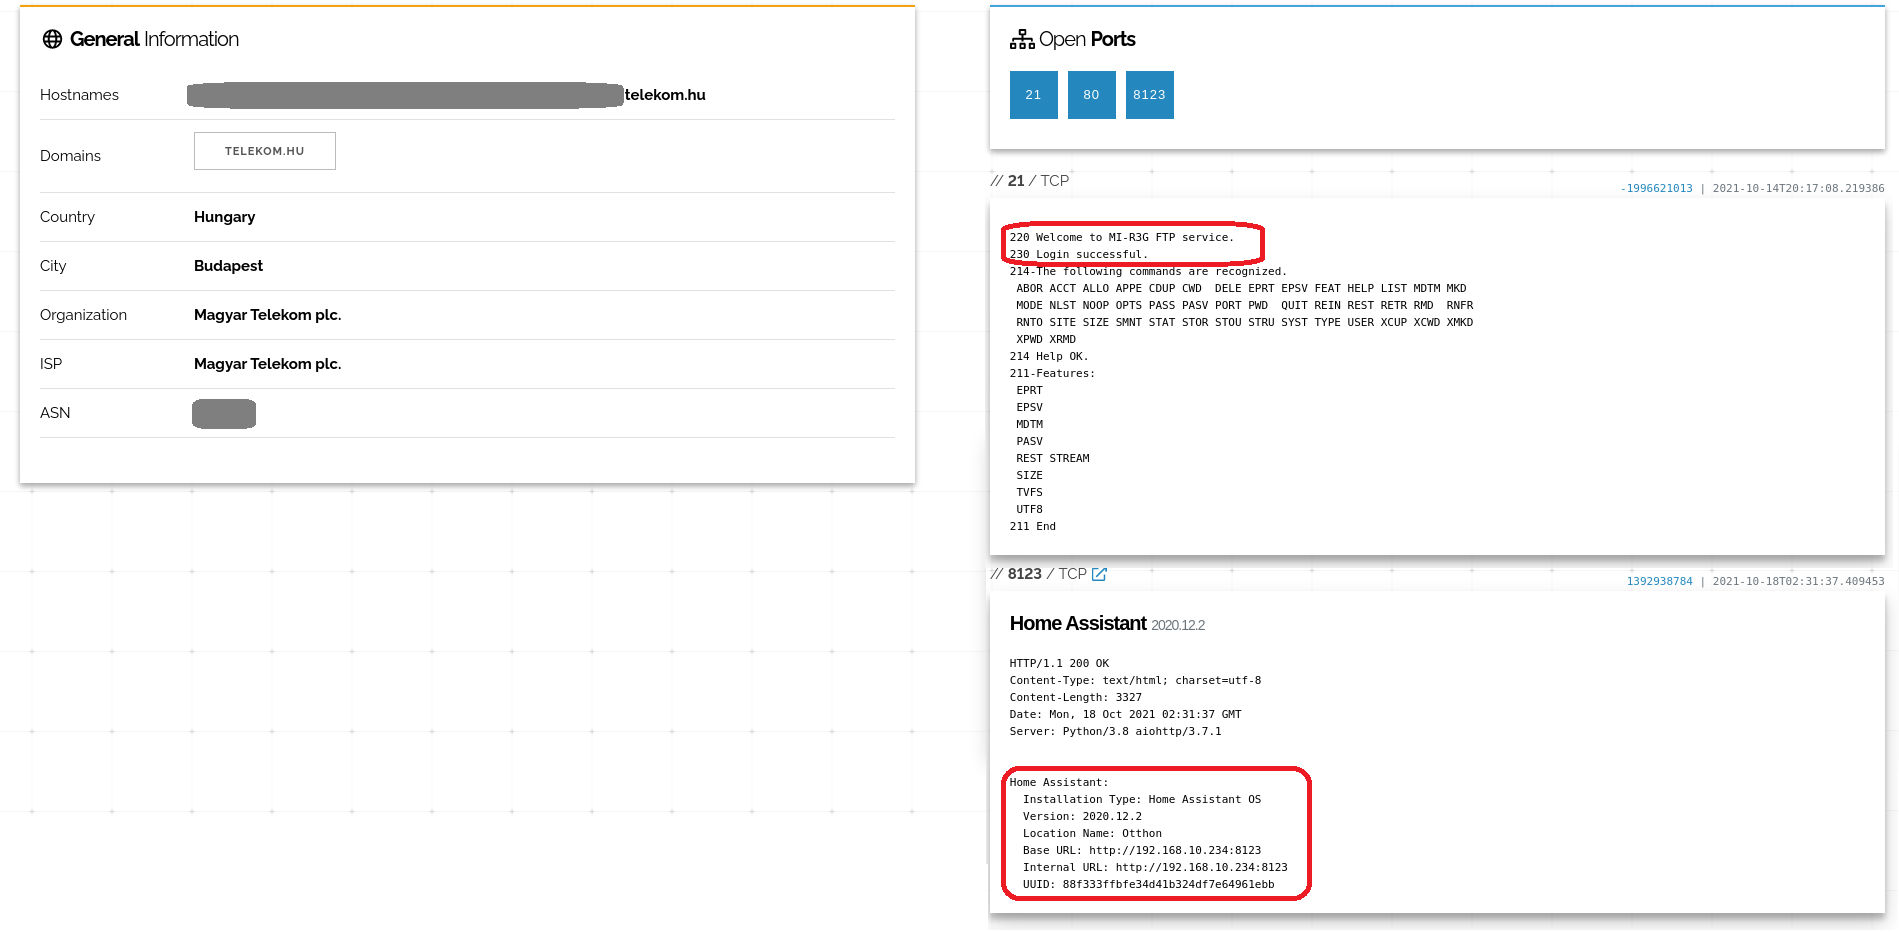1899x932 pixels.
Task: Click the ASN label
Action: (55, 413)
